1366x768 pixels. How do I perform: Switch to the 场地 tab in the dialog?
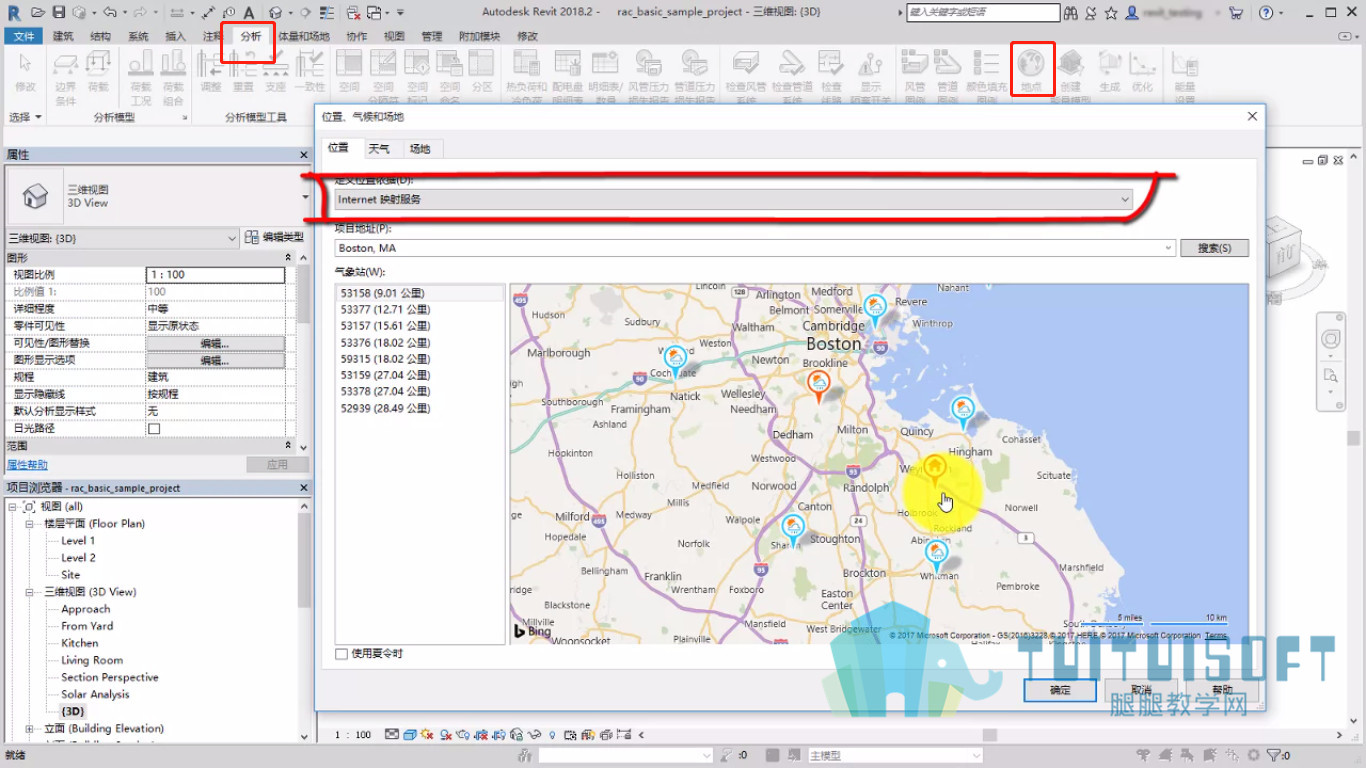tap(420, 149)
